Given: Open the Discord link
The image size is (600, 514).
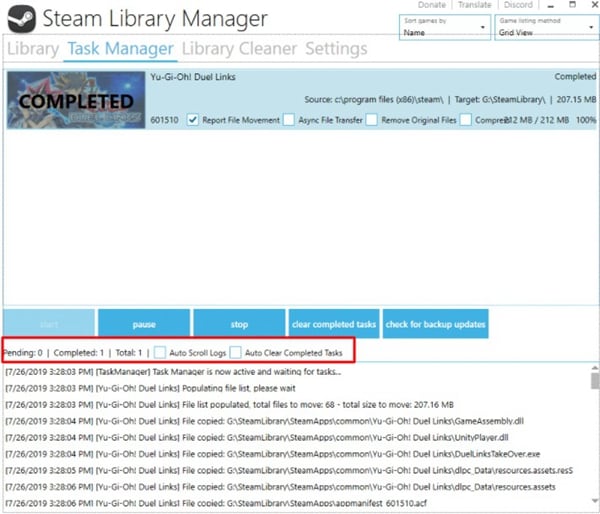Looking at the screenshot, I should [518, 5].
